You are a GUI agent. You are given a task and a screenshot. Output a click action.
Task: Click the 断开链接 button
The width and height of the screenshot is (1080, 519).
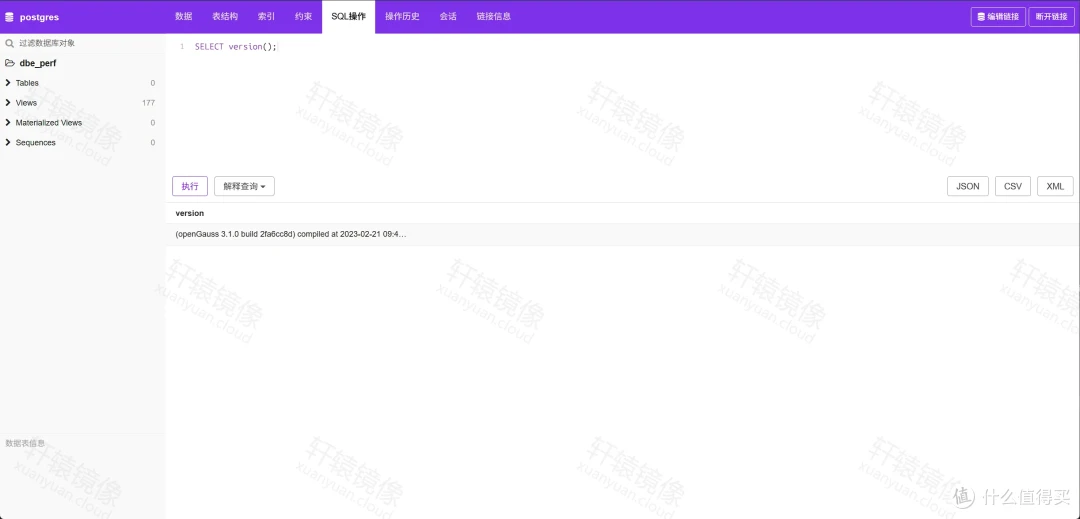coord(1051,17)
